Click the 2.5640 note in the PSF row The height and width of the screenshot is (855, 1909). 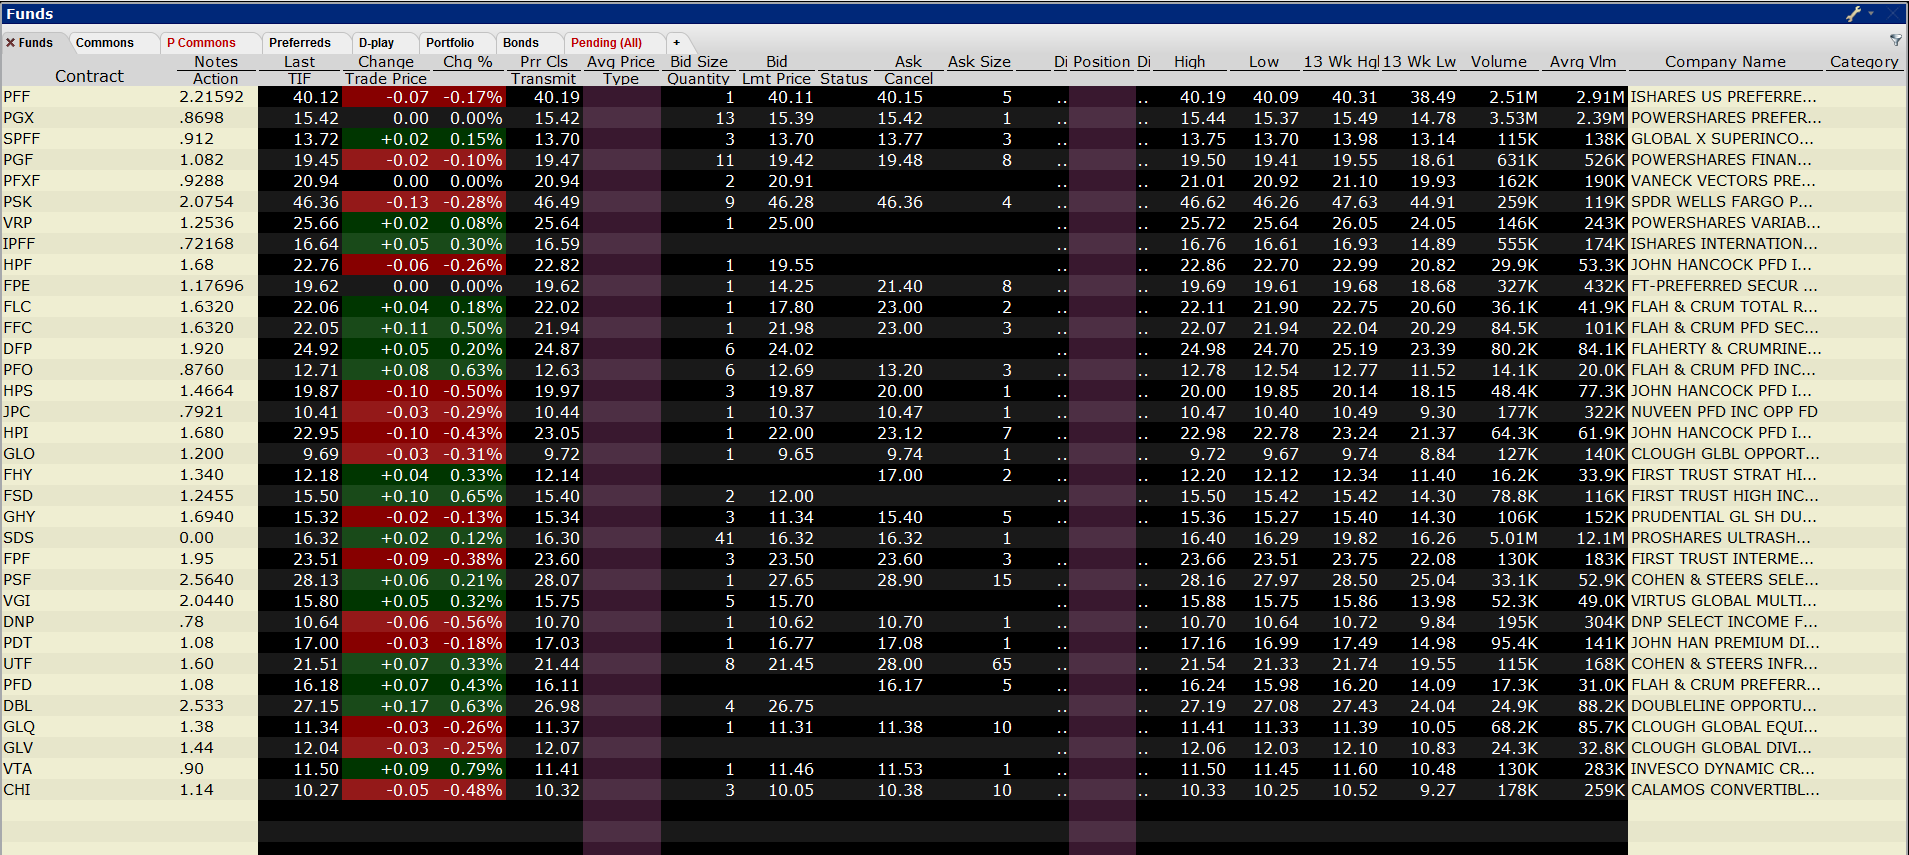click(207, 580)
